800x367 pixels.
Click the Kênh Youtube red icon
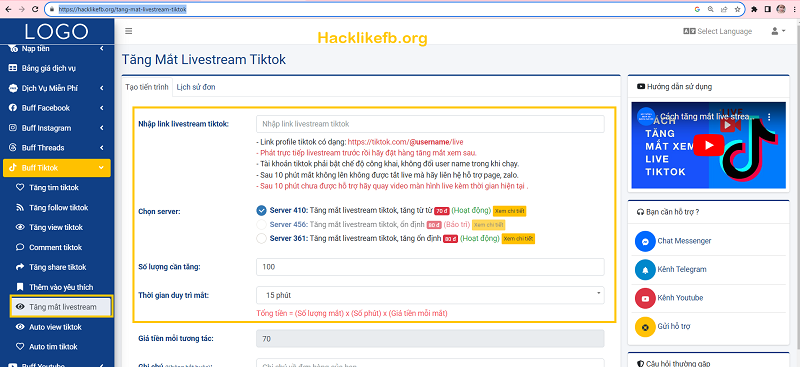645,298
